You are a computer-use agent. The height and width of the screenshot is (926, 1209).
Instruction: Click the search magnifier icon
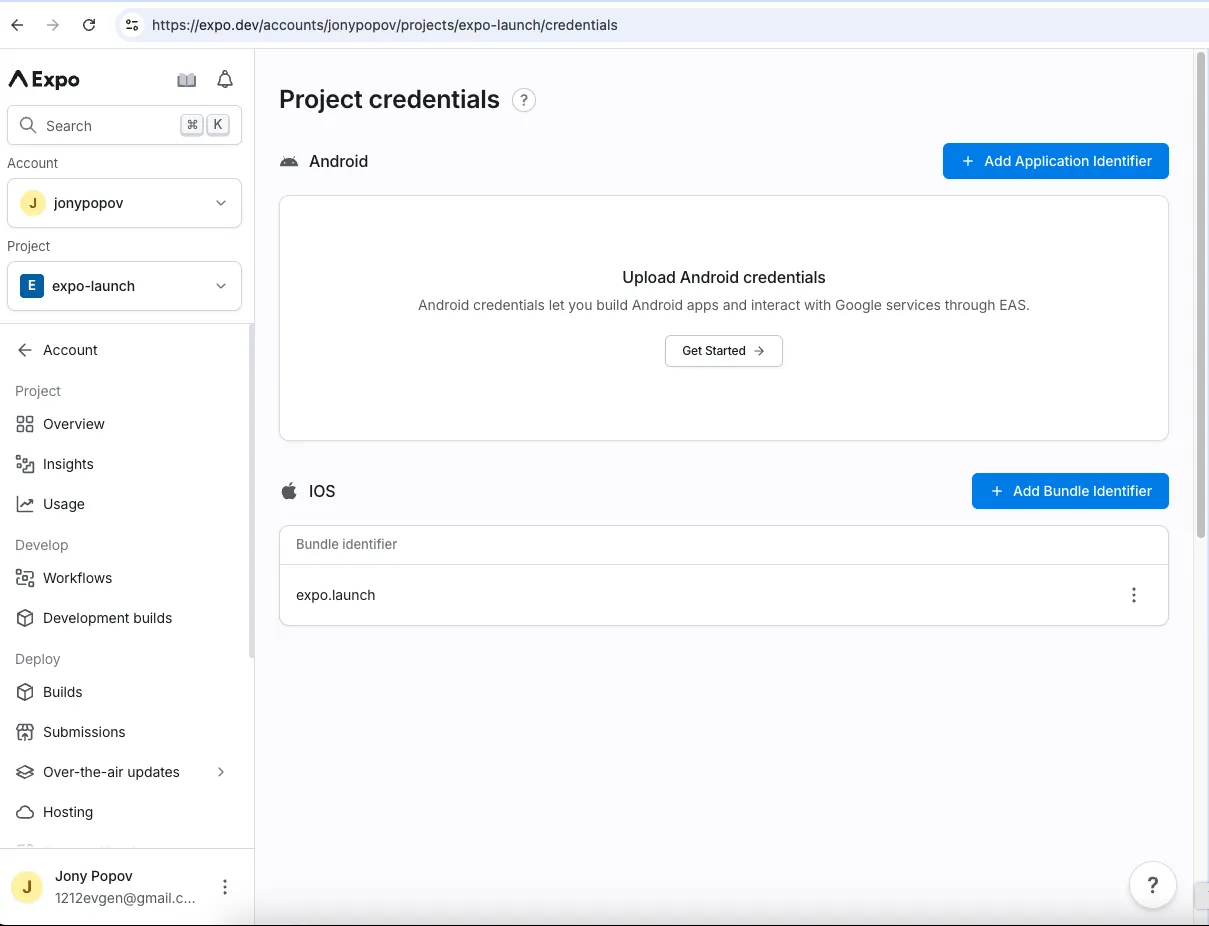28,126
